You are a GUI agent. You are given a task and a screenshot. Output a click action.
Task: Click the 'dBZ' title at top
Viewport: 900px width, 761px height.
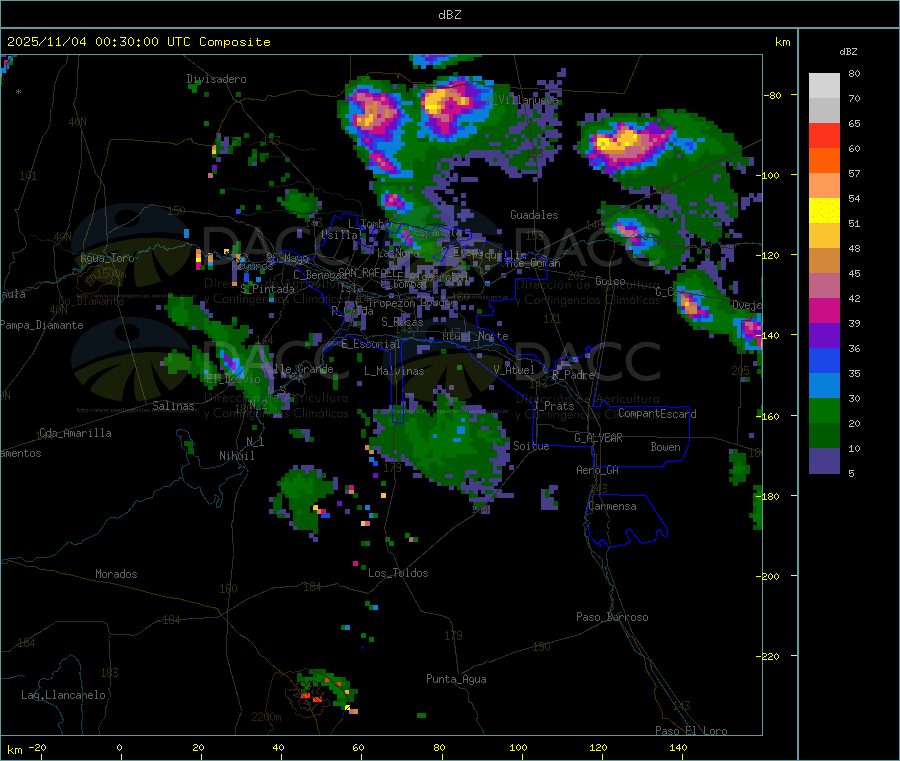coord(449,15)
